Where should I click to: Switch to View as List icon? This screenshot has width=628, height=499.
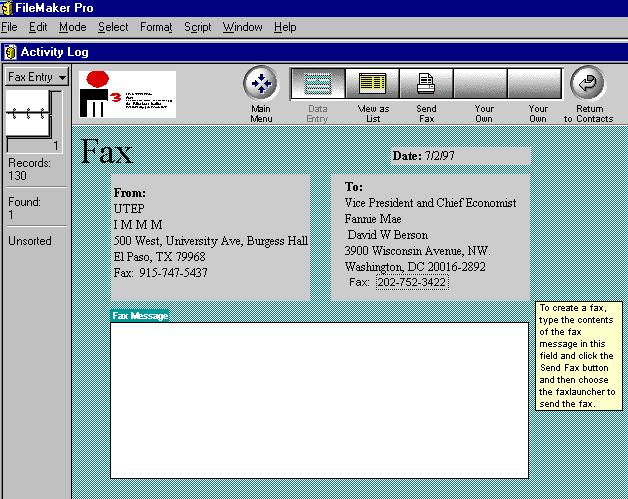(x=372, y=83)
